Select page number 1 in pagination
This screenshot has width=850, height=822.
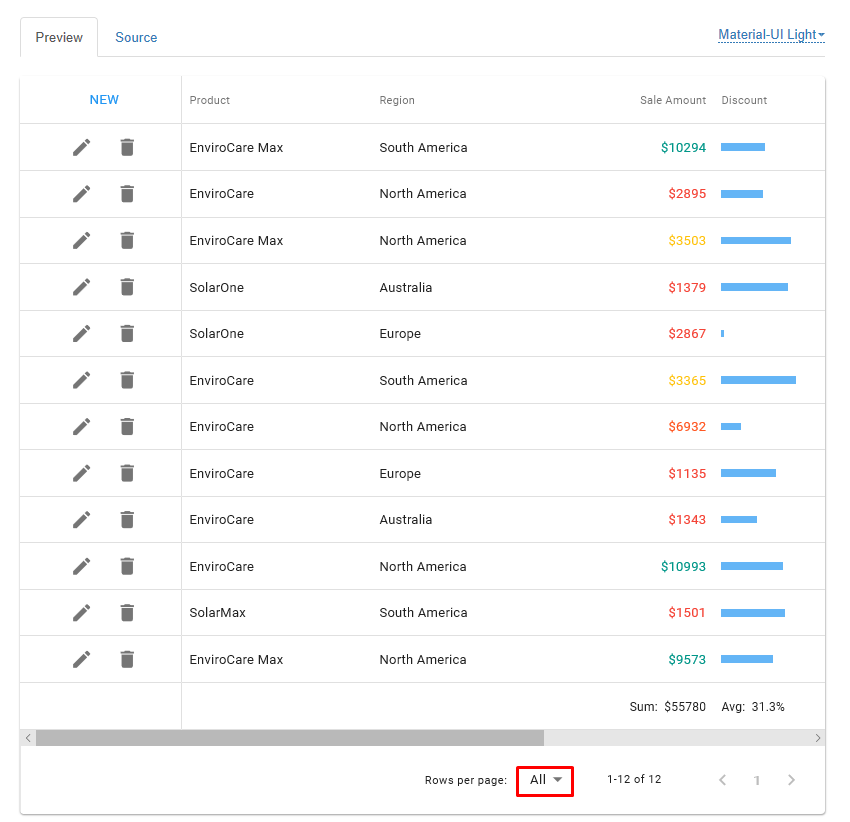pos(757,780)
